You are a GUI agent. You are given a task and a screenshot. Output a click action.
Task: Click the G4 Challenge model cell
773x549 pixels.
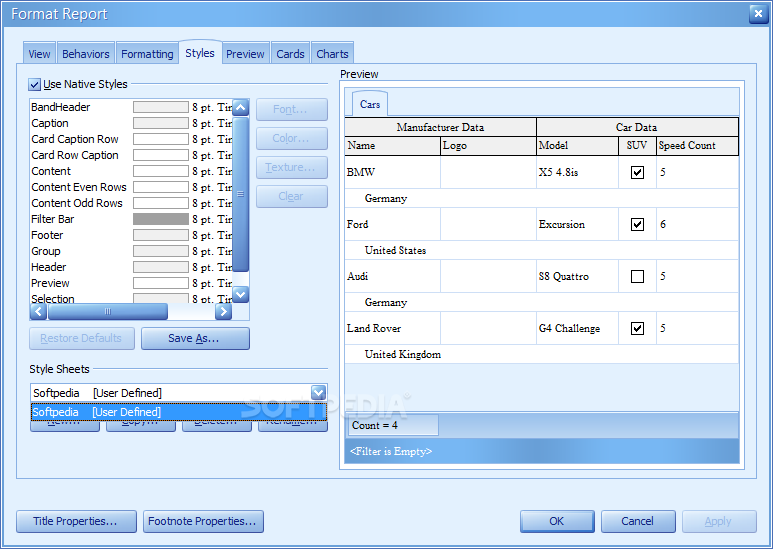tap(577, 328)
